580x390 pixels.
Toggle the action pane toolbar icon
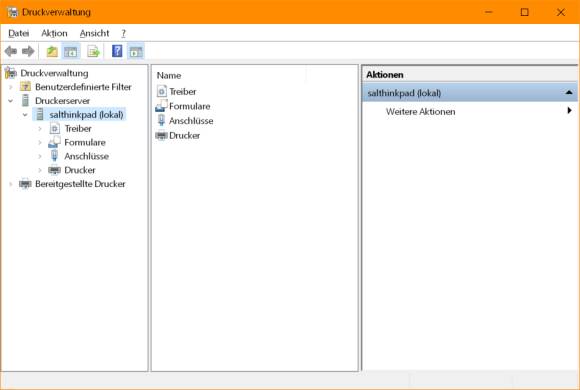pyautogui.click(x=136, y=51)
